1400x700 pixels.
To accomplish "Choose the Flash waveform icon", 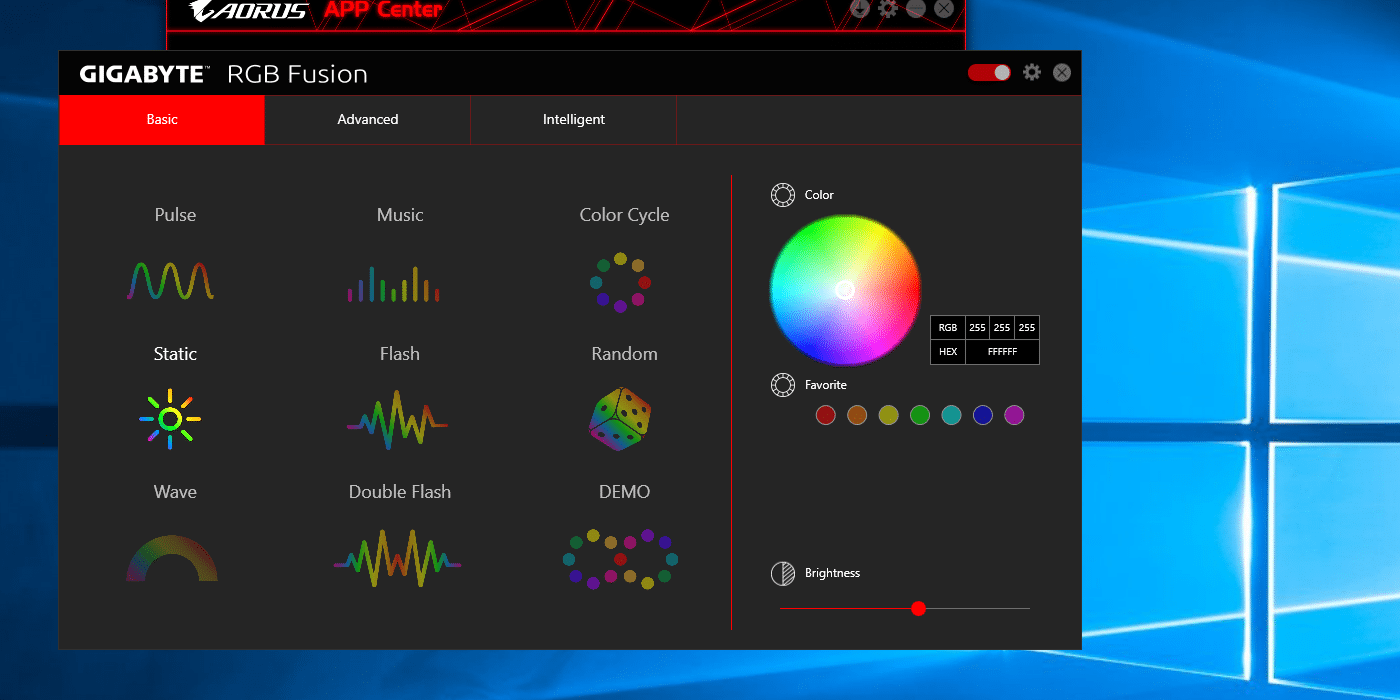I will click(397, 420).
